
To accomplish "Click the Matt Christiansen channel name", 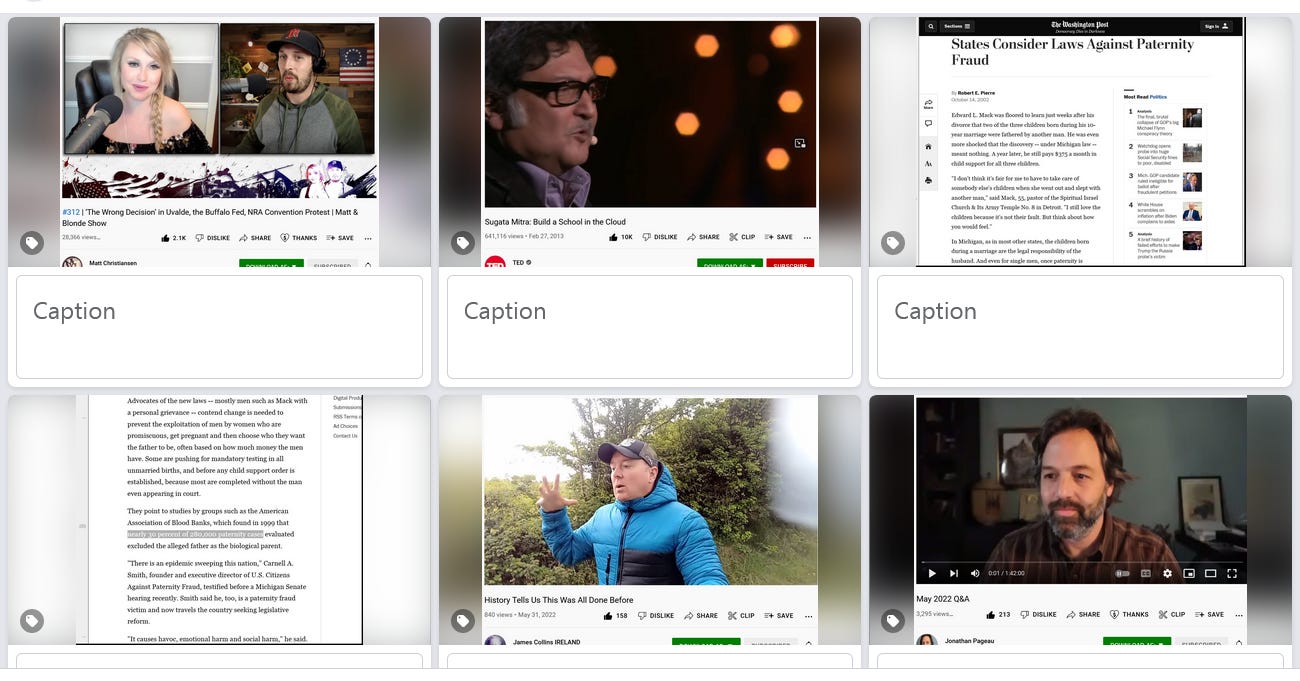I will coord(113,263).
